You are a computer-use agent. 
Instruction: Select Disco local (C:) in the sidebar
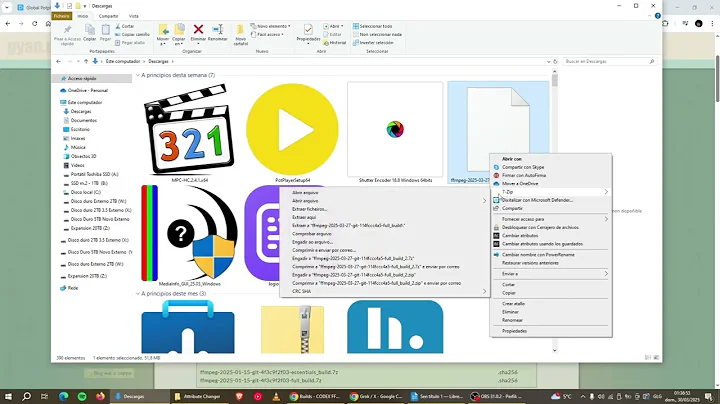(x=85, y=192)
